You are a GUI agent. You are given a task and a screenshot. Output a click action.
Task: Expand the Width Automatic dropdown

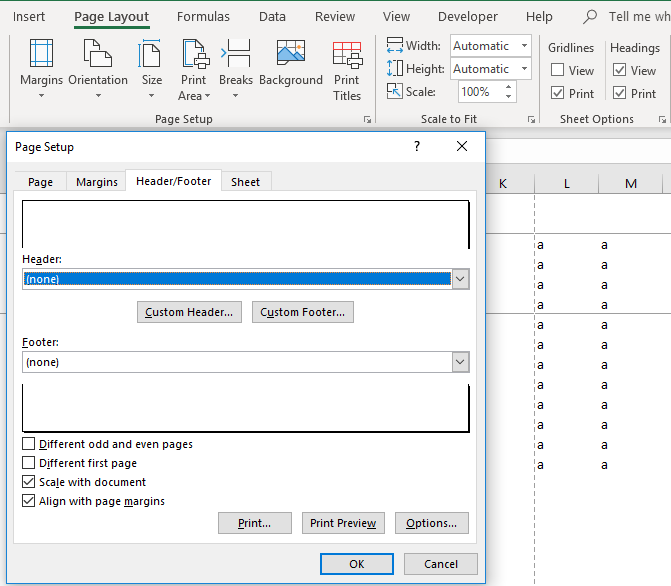pyautogui.click(x=524, y=45)
